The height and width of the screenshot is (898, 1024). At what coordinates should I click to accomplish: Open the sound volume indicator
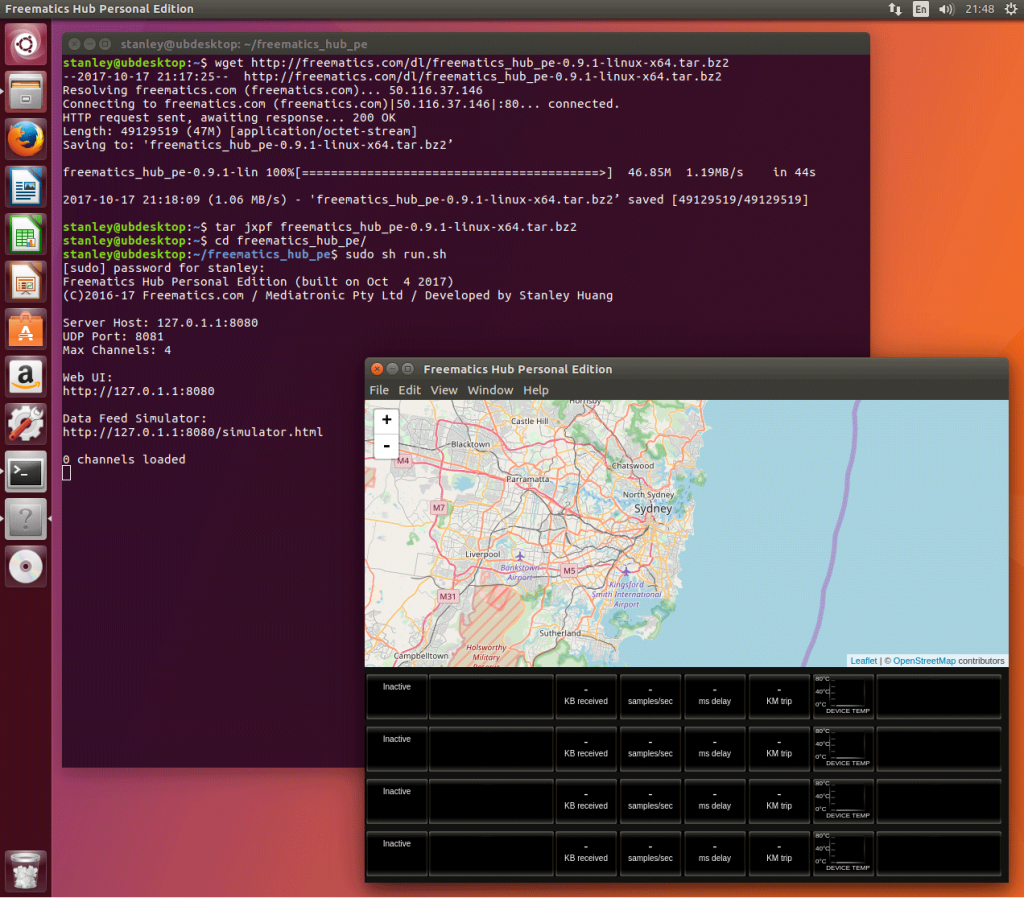(x=947, y=9)
